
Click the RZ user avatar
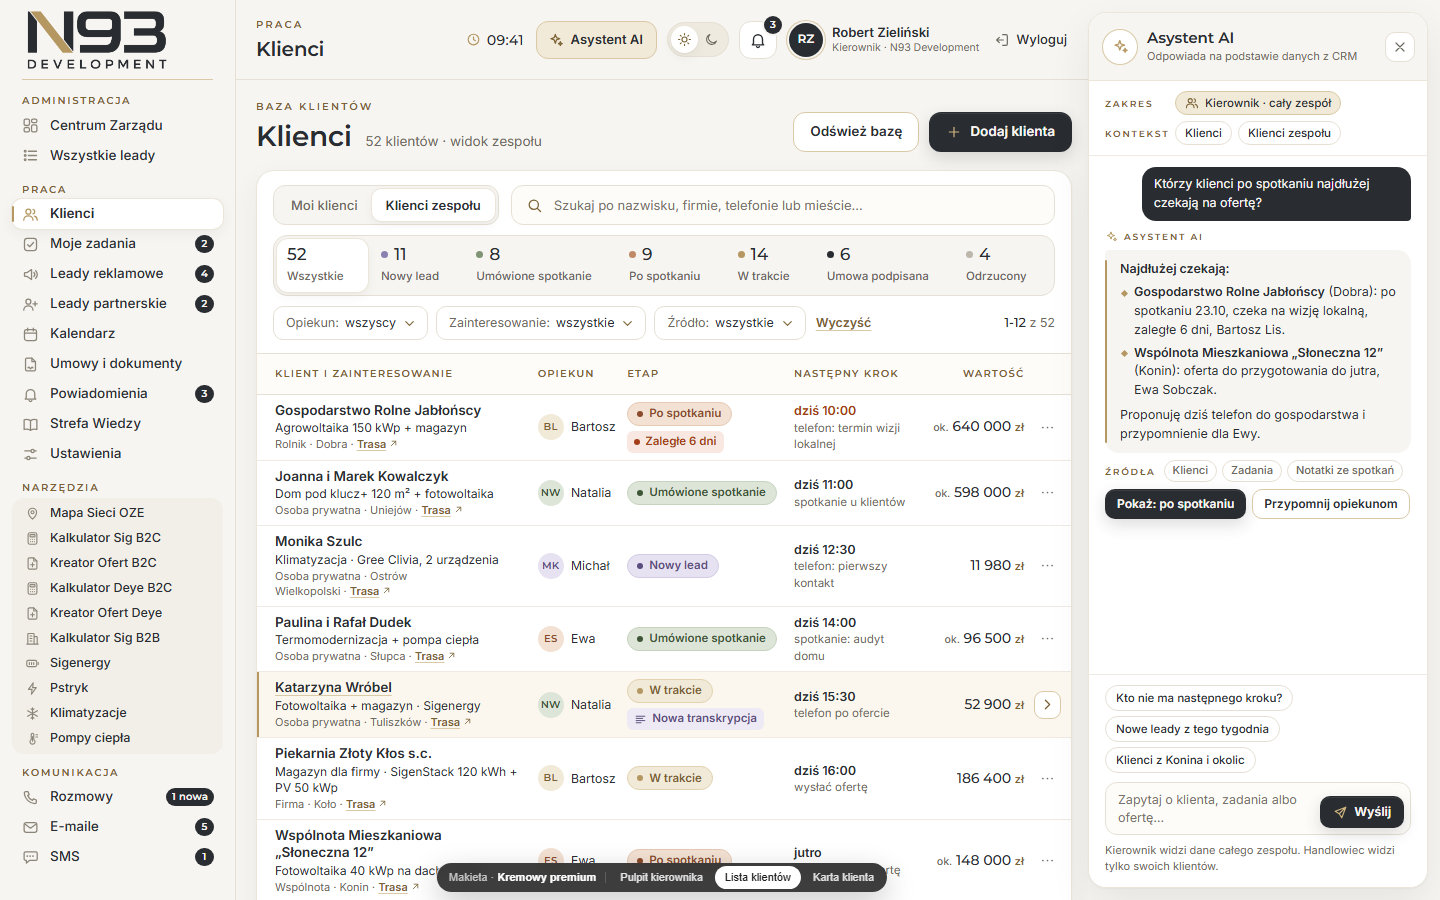[x=806, y=40]
